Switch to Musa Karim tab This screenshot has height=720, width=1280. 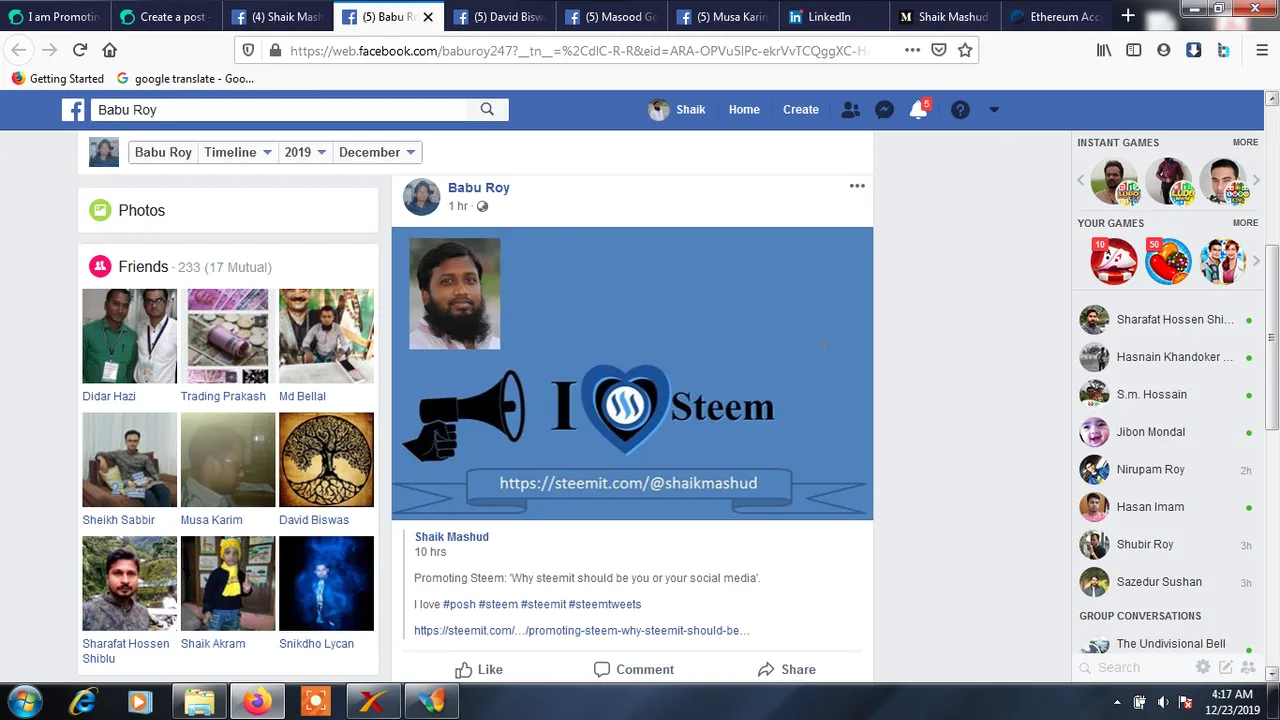tap(724, 16)
